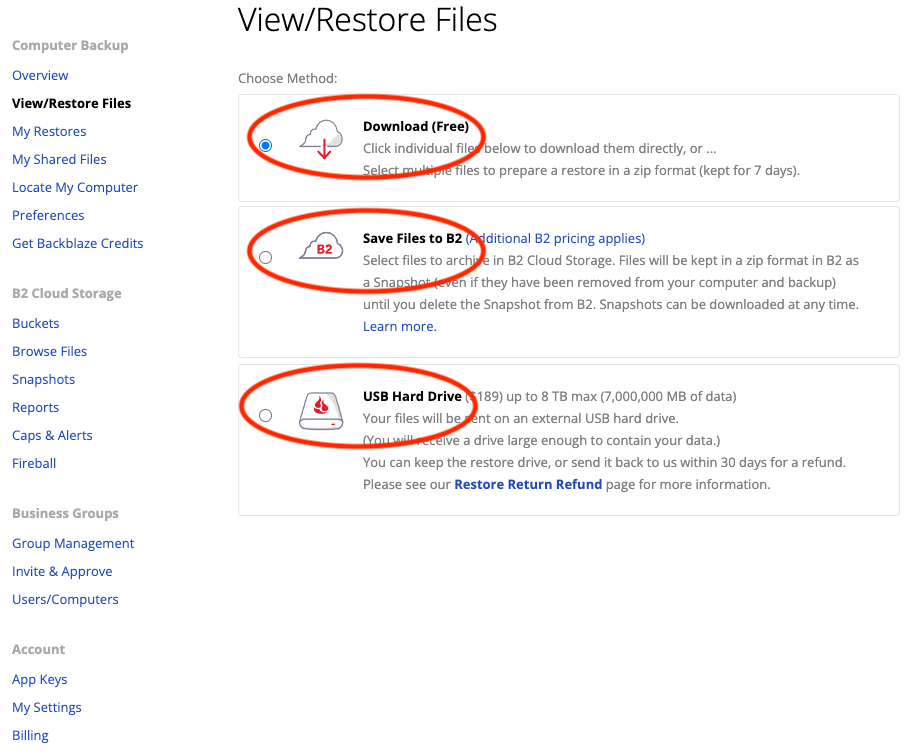Open the Buckets page

(x=35, y=323)
